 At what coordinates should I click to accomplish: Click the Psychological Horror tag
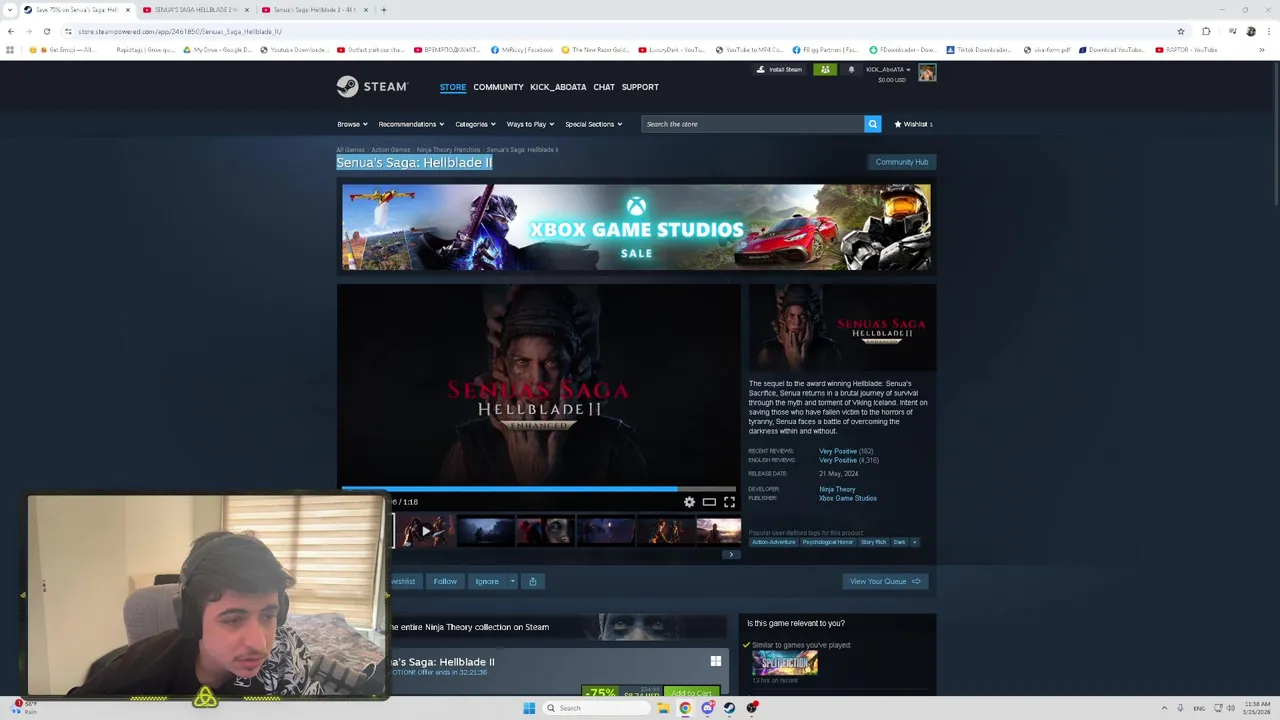pyautogui.click(x=828, y=542)
